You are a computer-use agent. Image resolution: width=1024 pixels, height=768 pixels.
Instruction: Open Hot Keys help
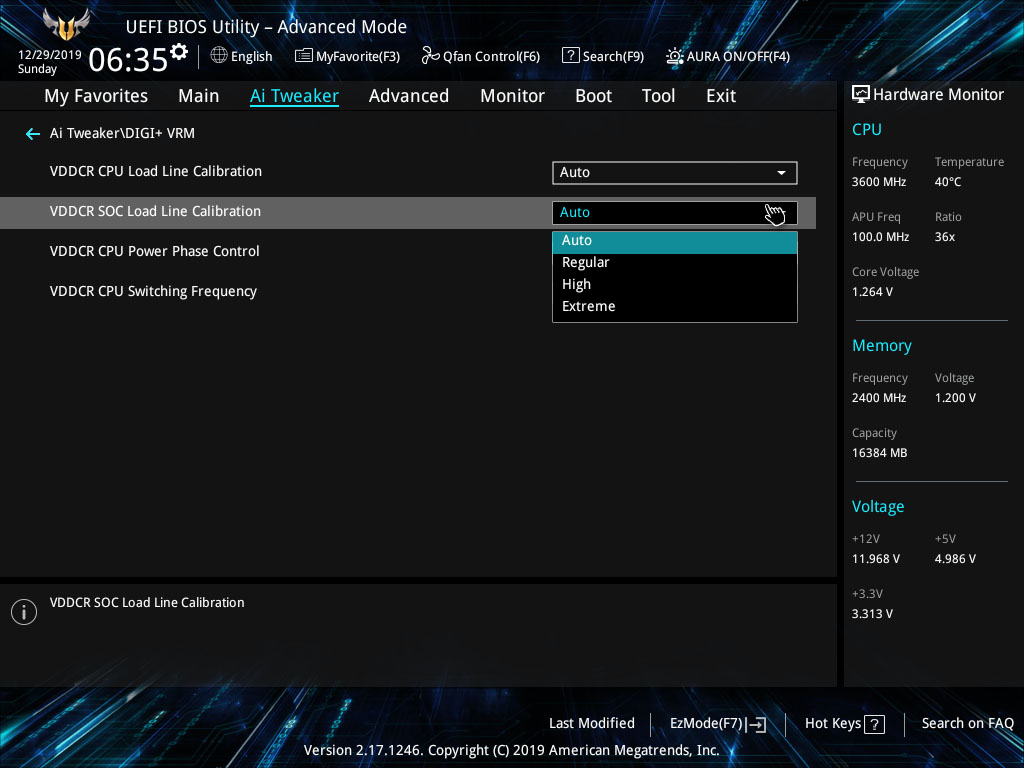[844, 724]
